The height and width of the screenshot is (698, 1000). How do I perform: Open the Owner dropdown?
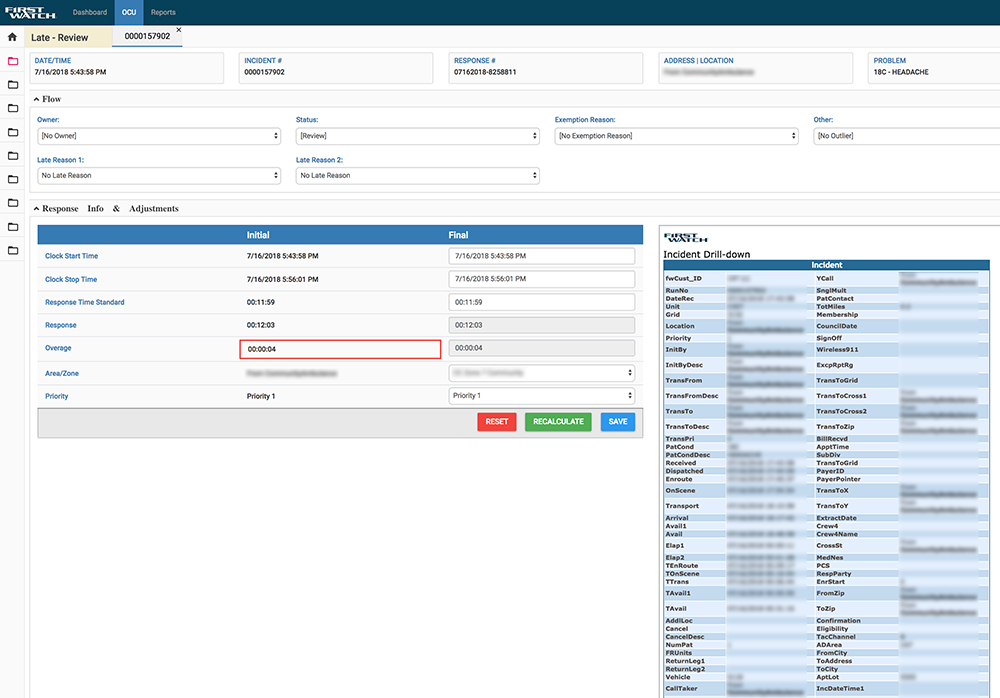159,136
